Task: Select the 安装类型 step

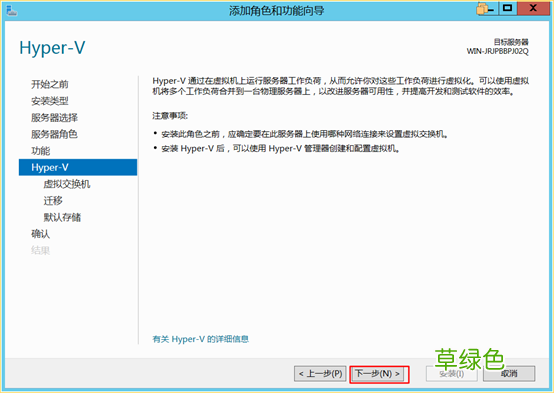Action: coord(50,101)
